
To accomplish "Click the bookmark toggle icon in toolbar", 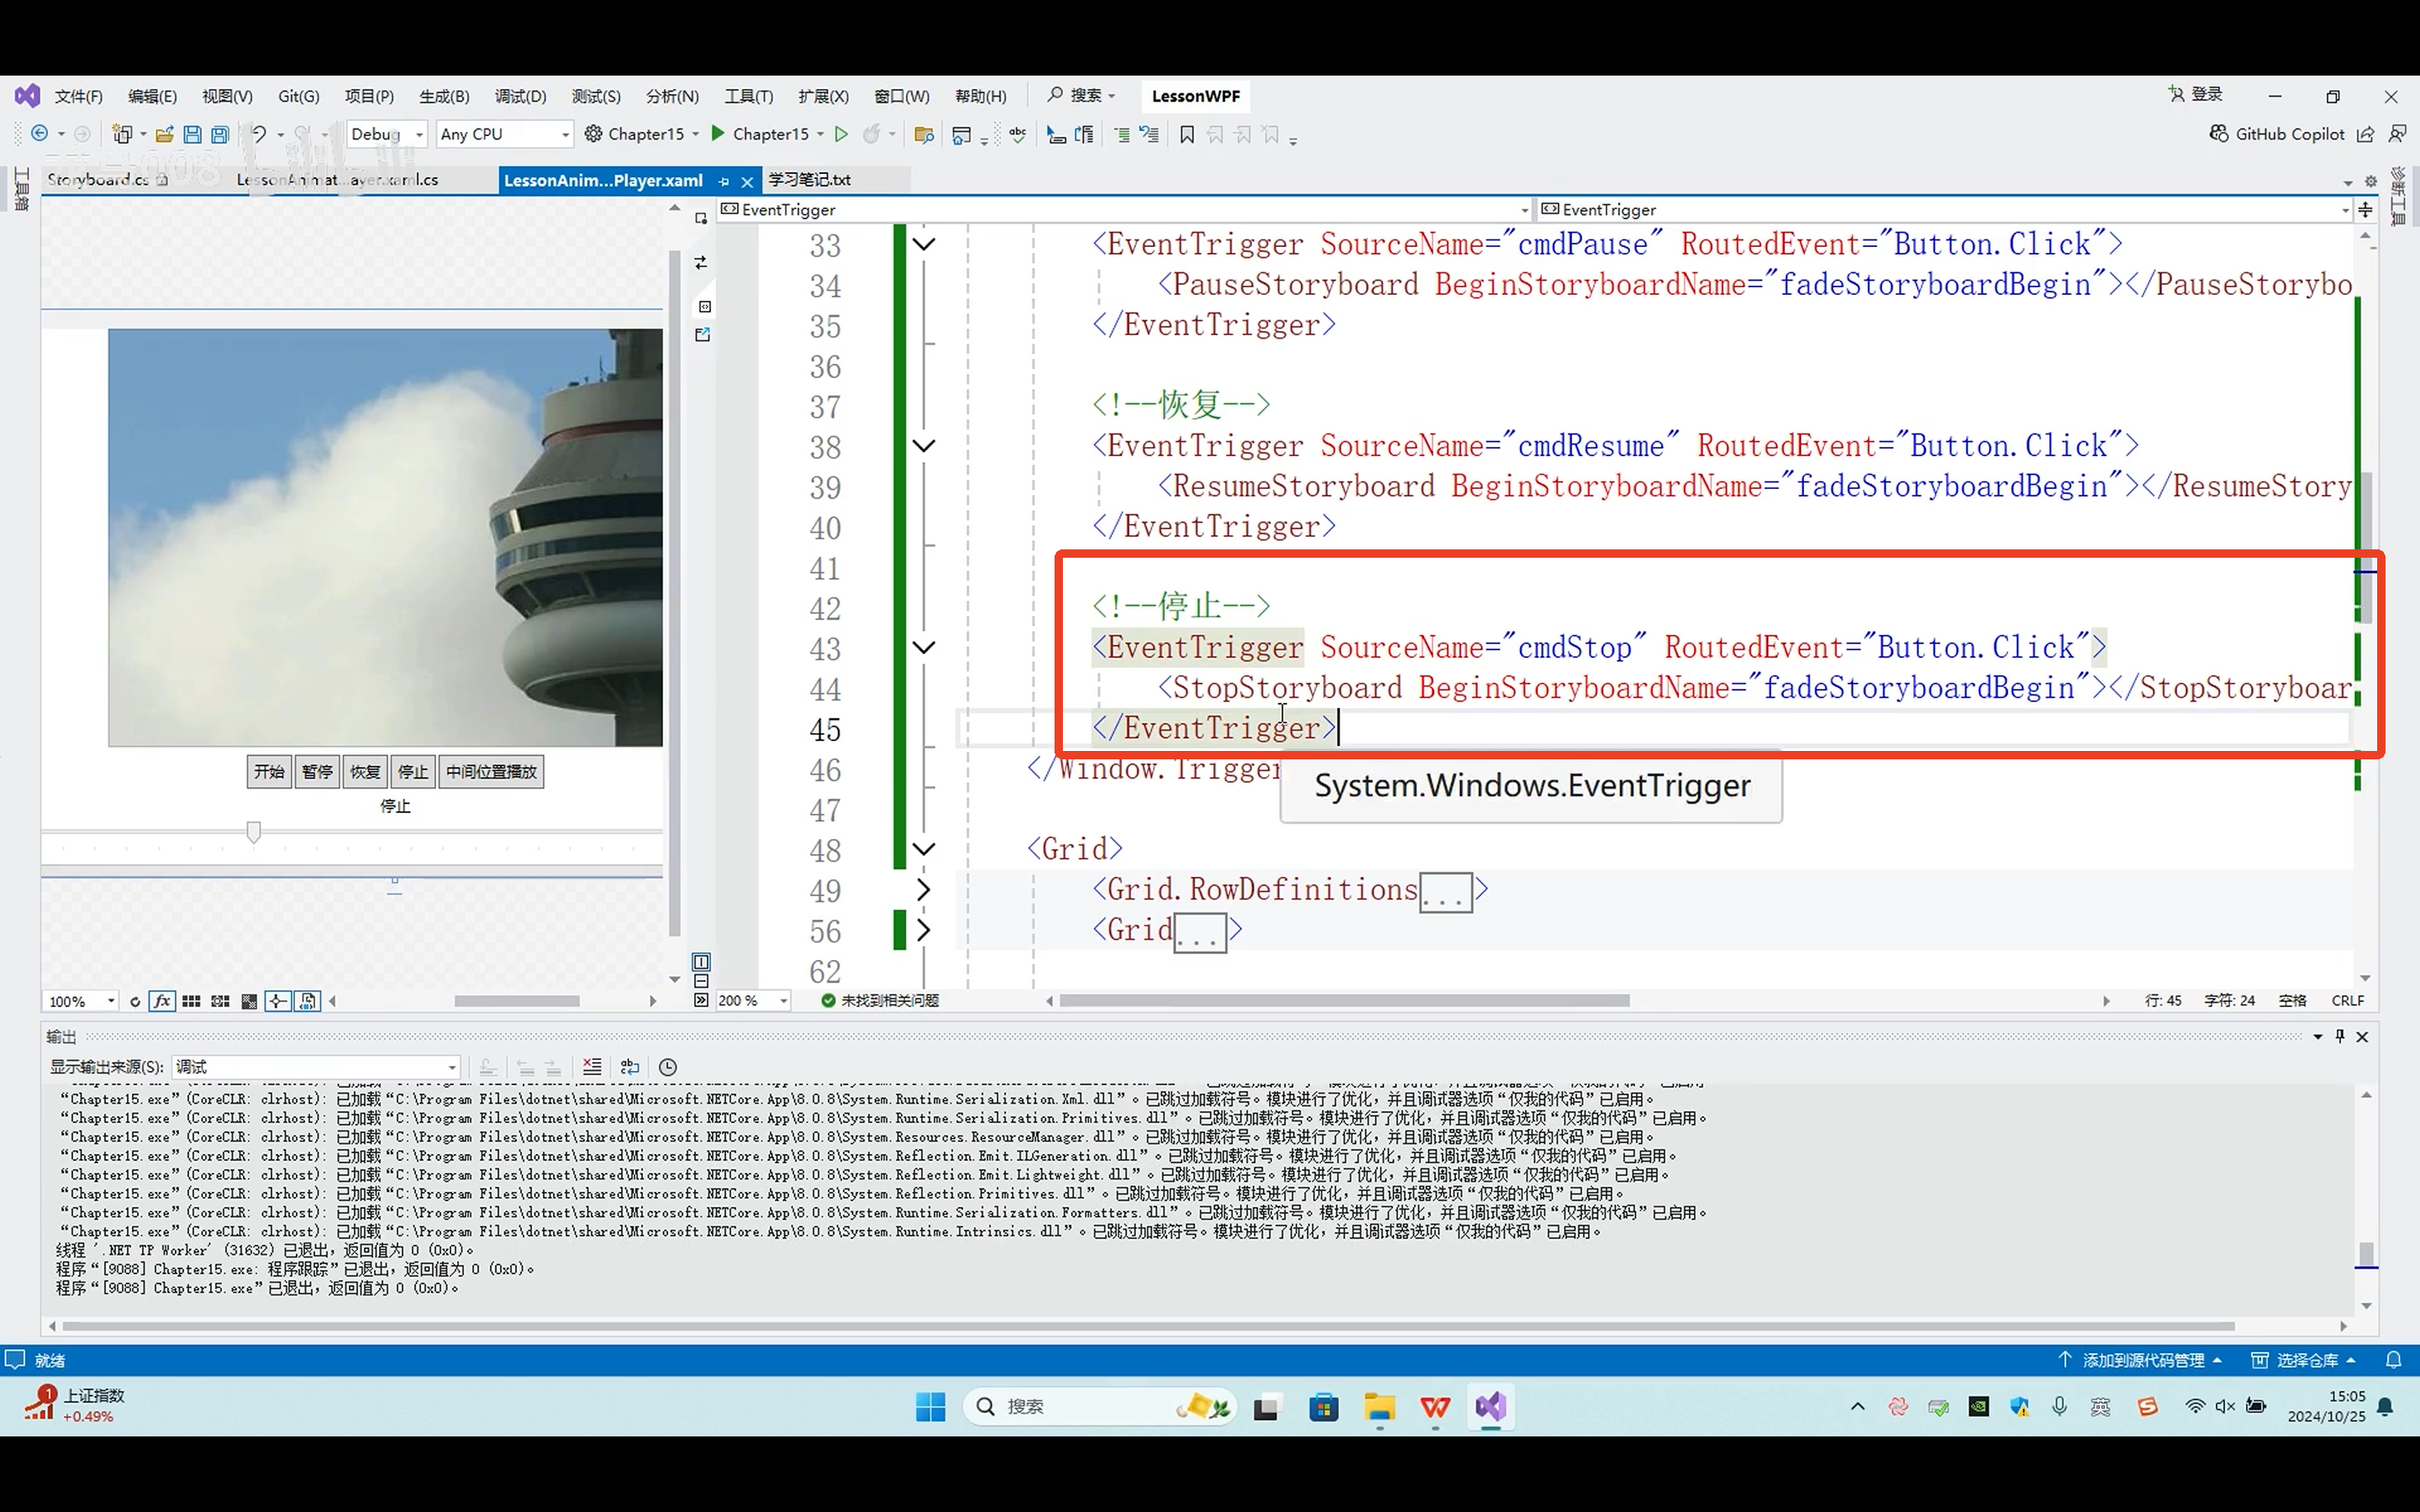I will [1187, 134].
